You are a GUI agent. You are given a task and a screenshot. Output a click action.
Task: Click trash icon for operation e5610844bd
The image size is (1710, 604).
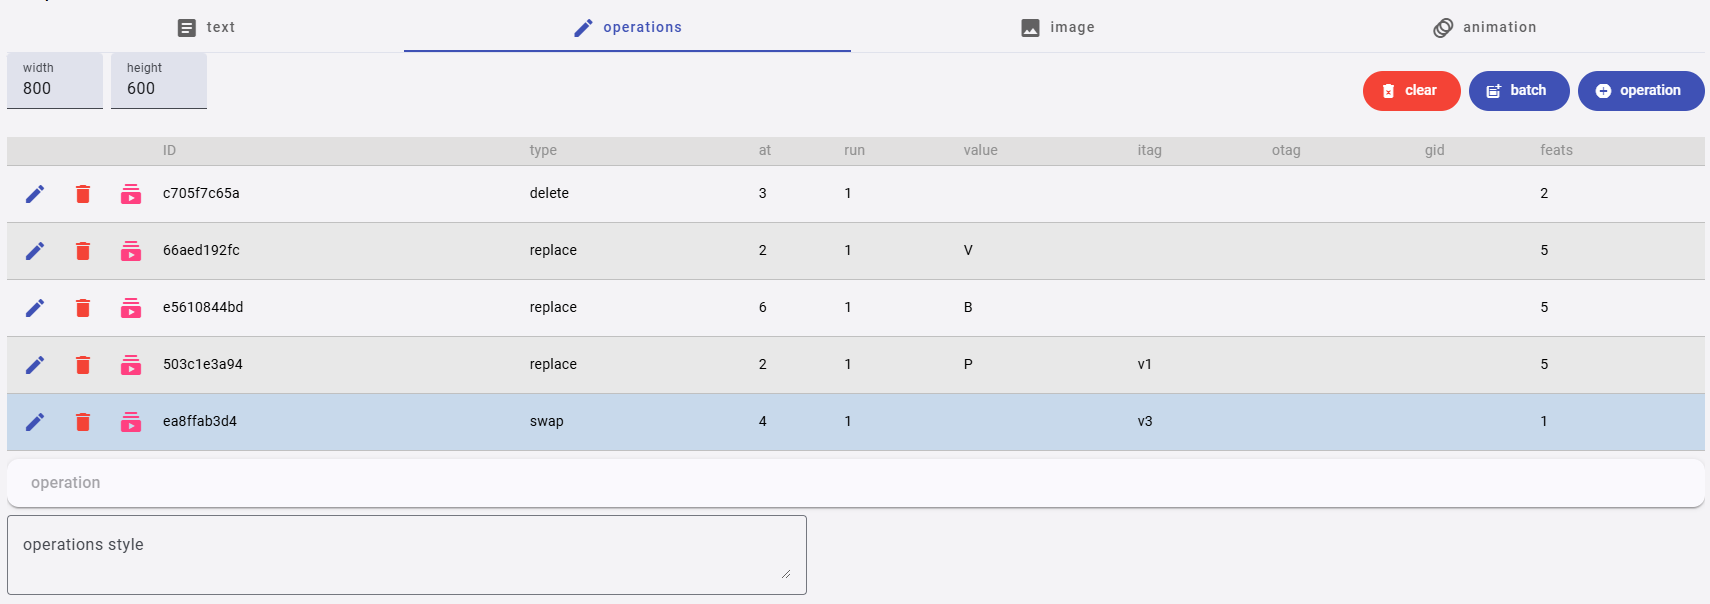[83, 308]
